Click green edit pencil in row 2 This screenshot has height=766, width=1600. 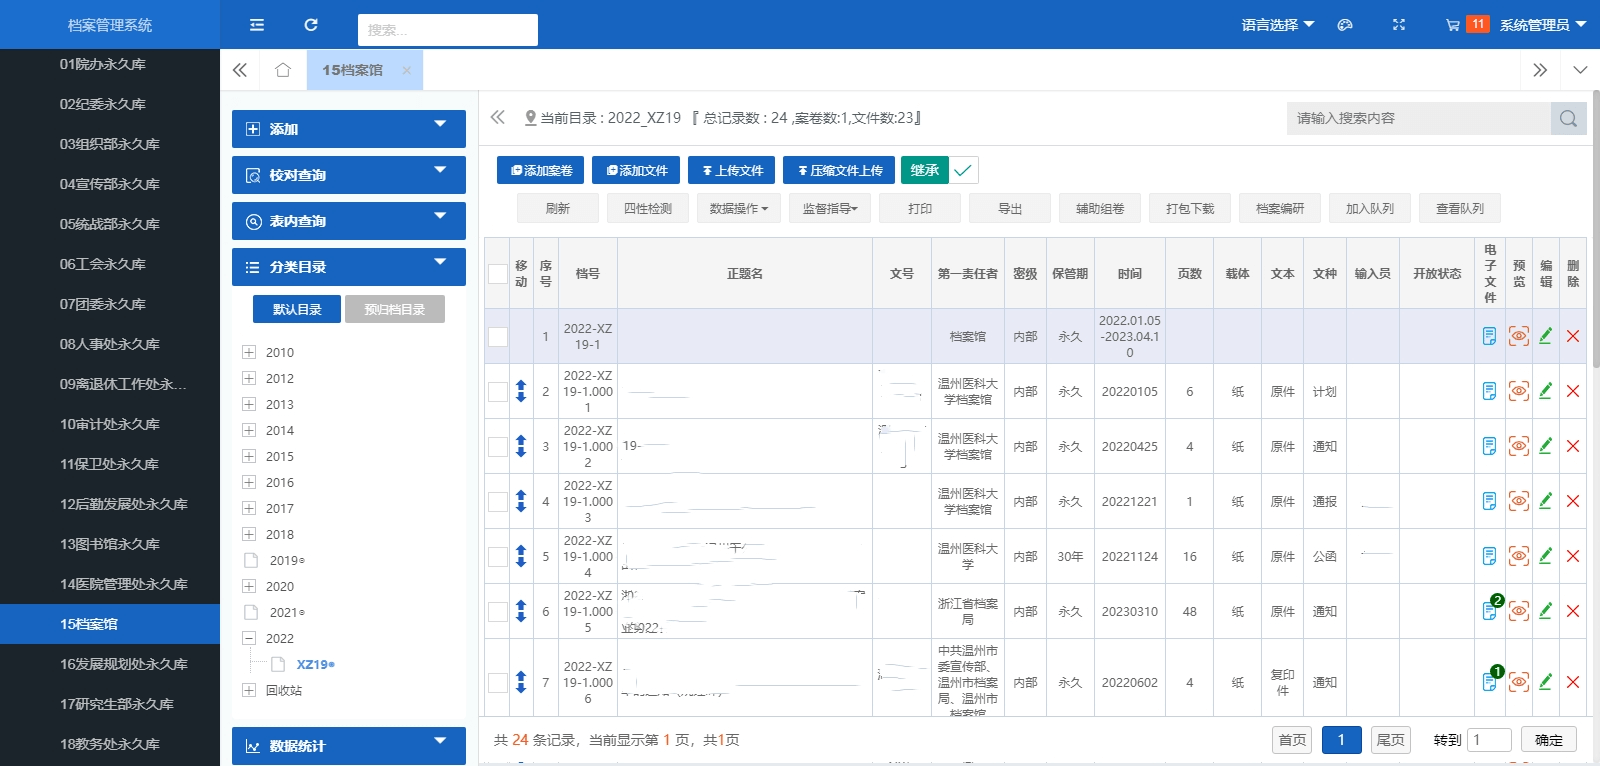pyautogui.click(x=1545, y=391)
